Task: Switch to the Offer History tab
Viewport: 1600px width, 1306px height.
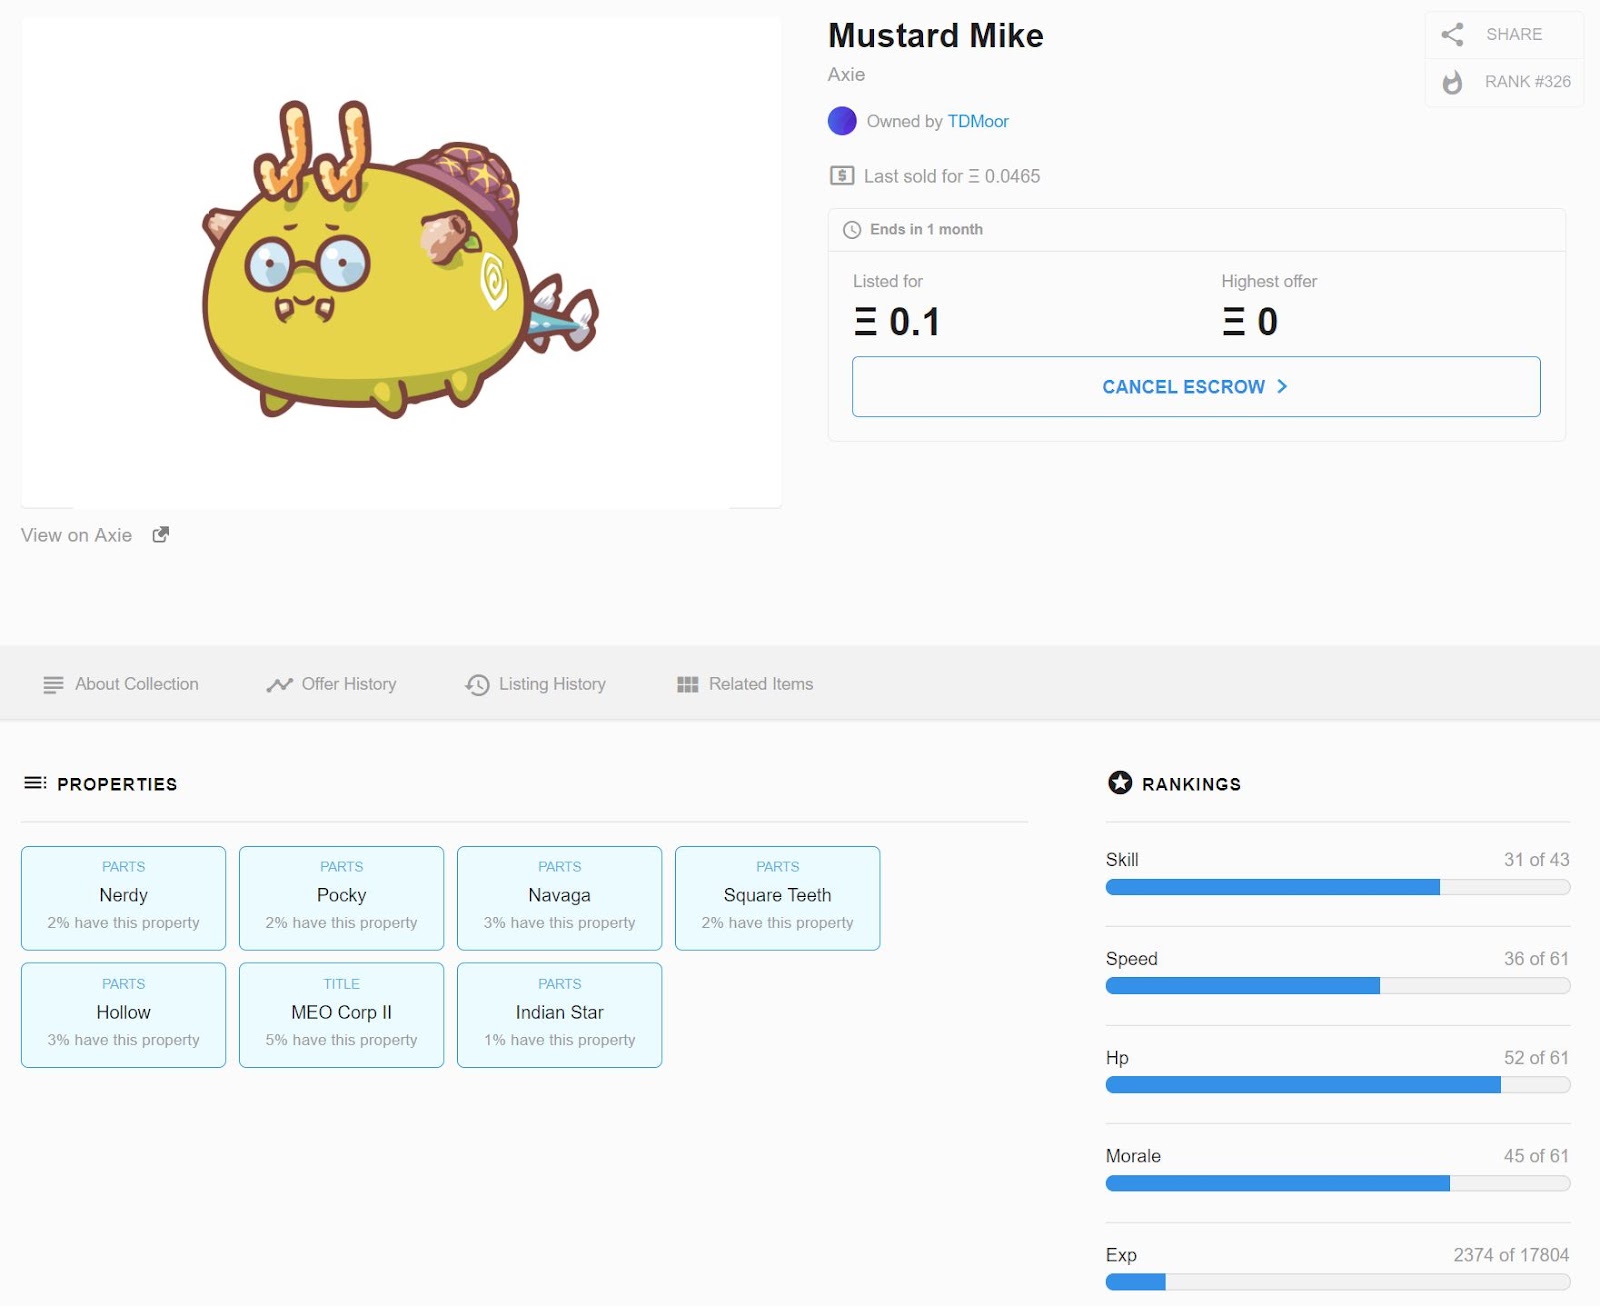Action: pyautogui.click(x=332, y=684)
